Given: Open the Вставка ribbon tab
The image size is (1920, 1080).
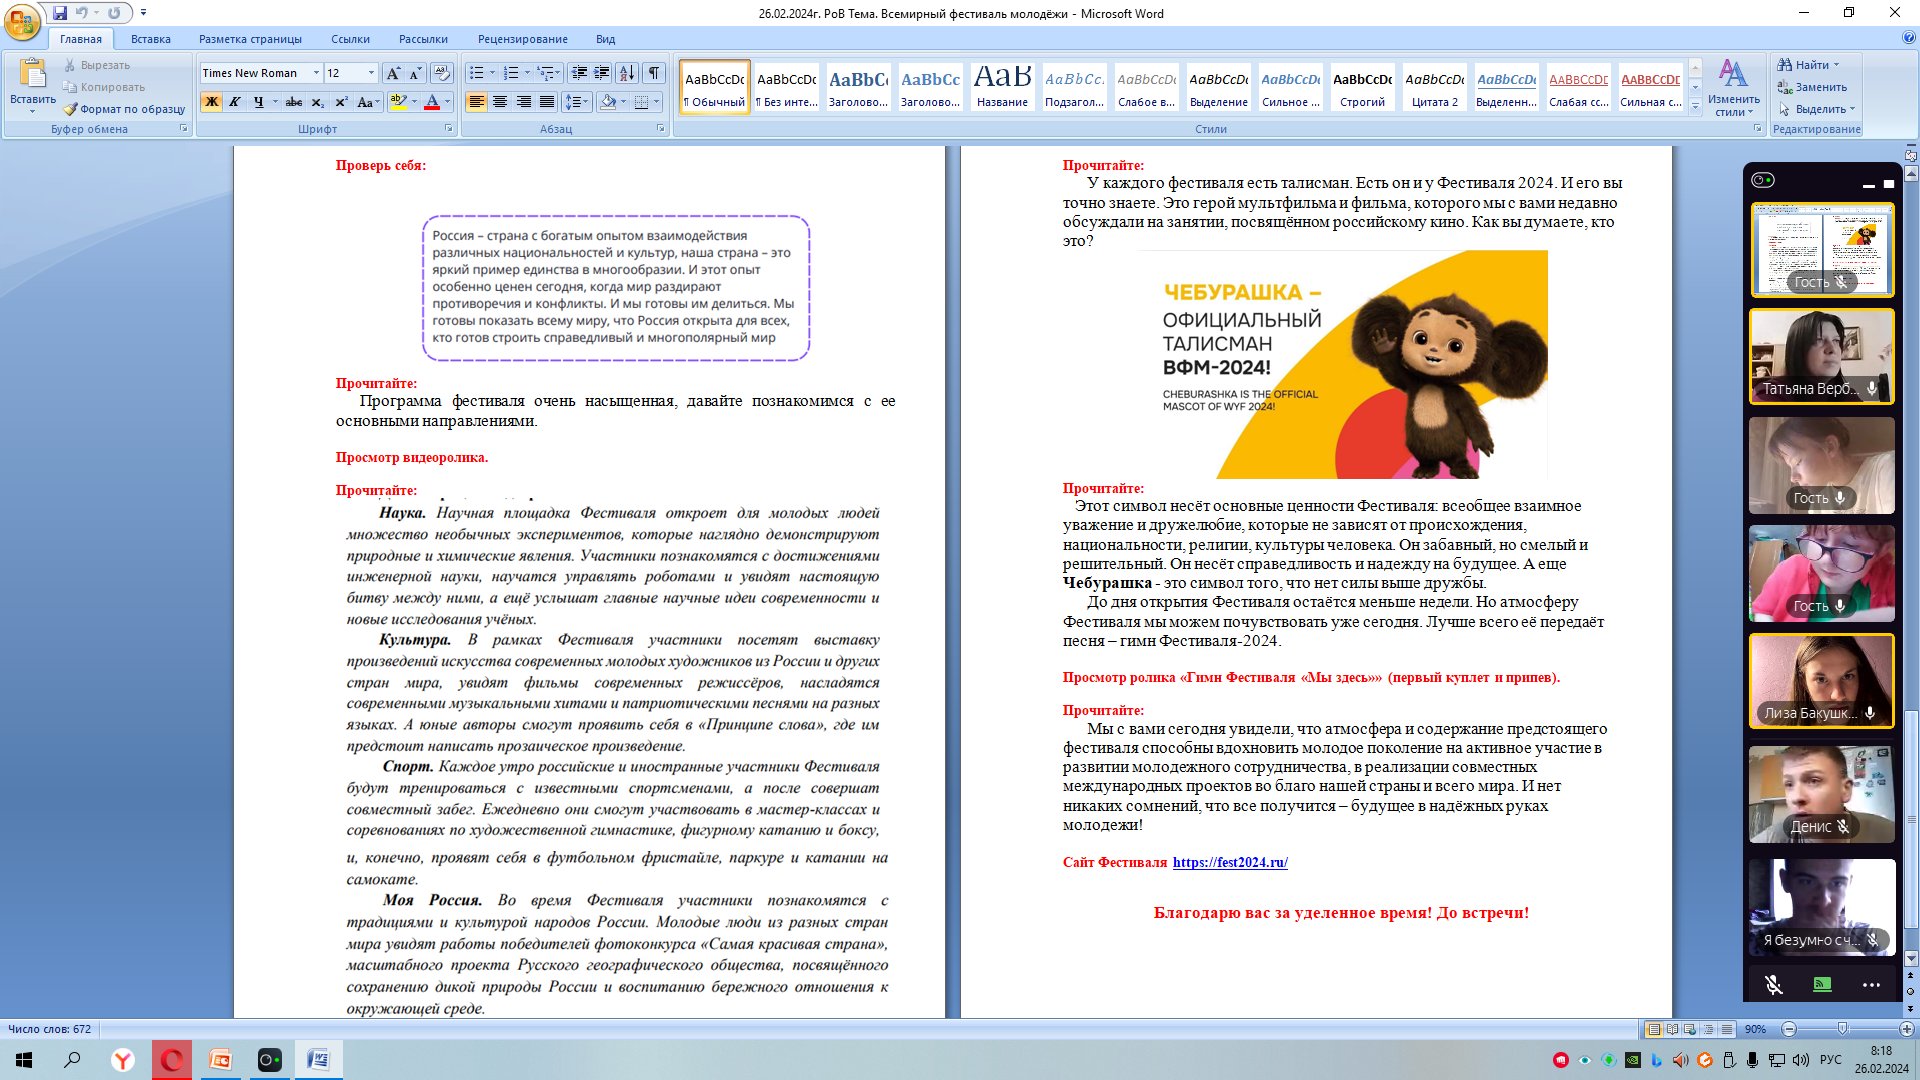Looking at the screenshot, I should pyautogui.click(x=151, y=39).
